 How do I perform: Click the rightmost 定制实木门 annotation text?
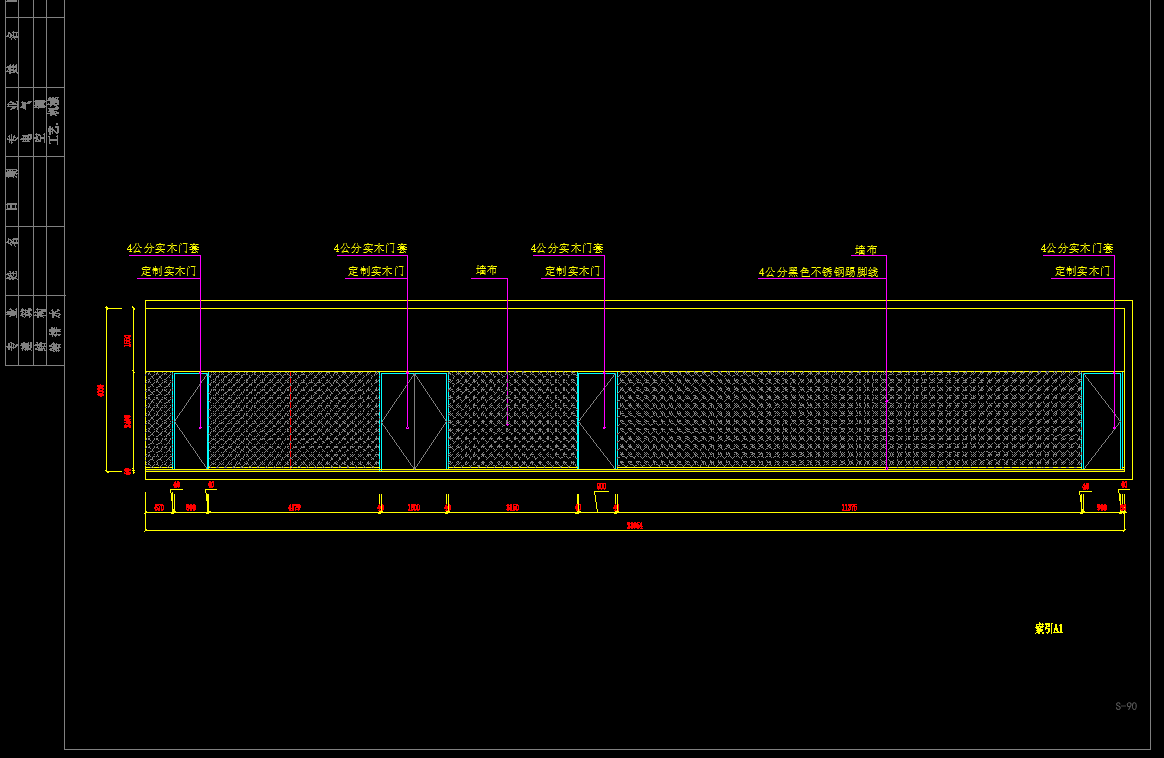click(1082, 271)
